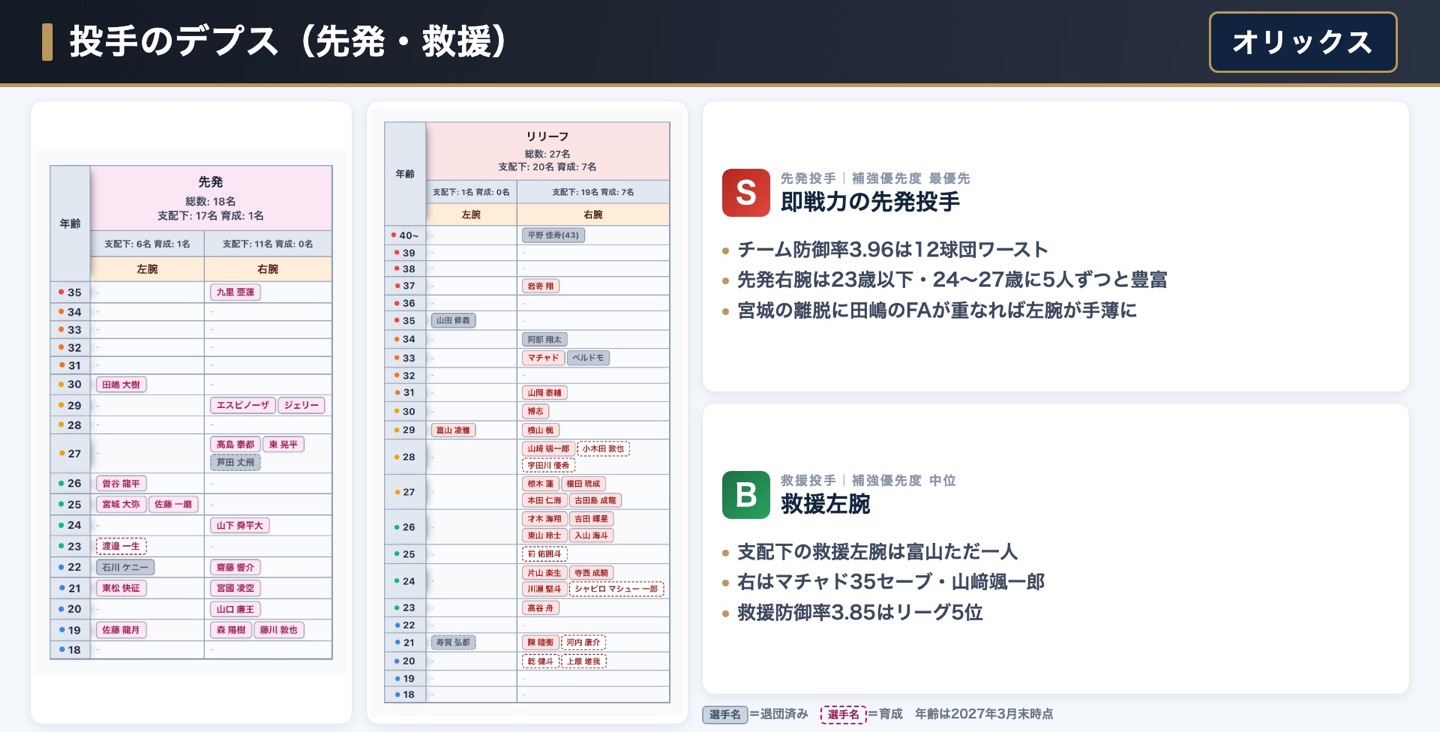Select the dashed 渡邉 一生 development tag
This screenshot has height=732, width=1440.
(121, 546)
